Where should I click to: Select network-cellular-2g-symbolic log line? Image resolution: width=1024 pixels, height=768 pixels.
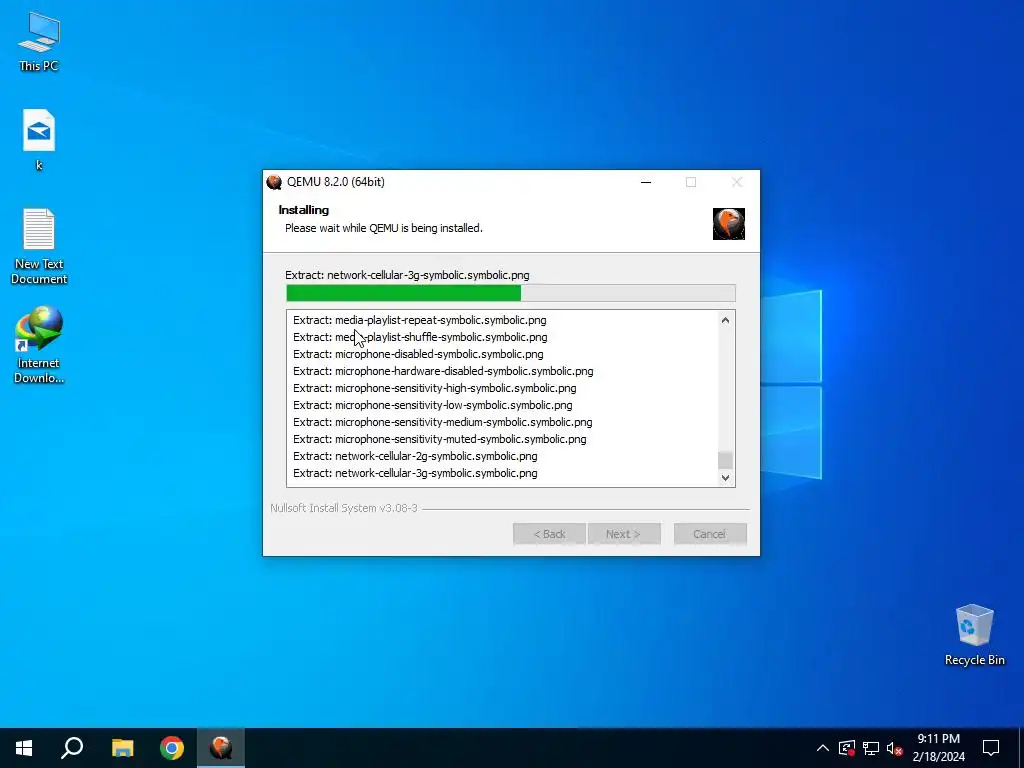[415, 456]
